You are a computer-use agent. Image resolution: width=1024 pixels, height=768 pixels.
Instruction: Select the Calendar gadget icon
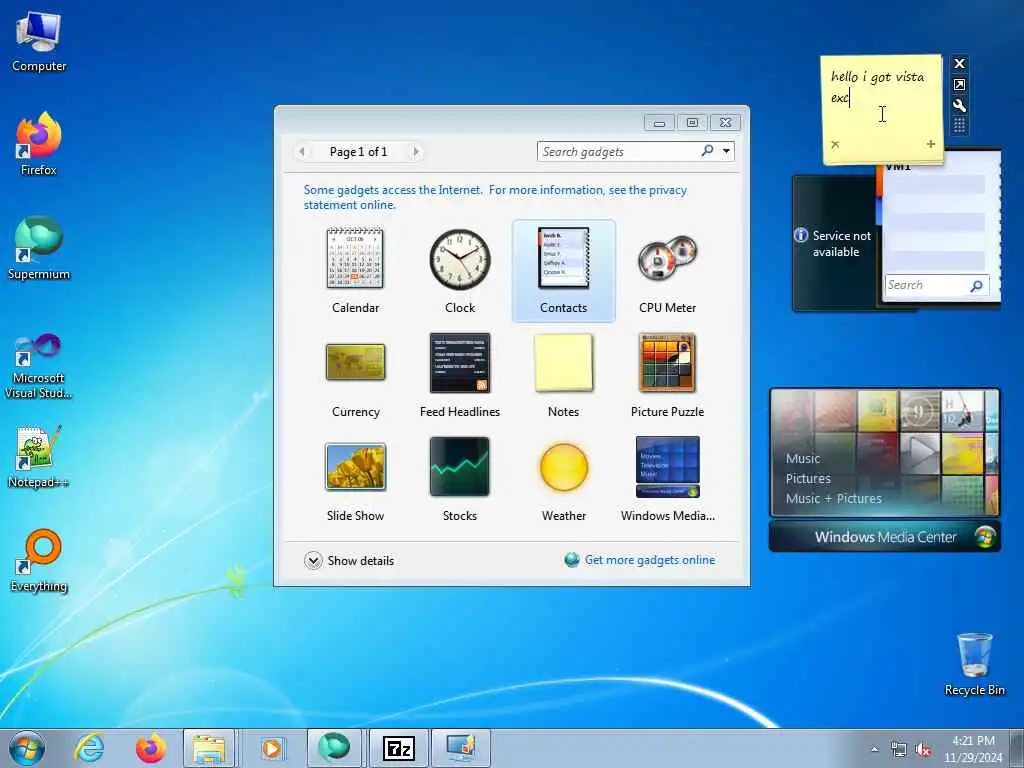355,258
